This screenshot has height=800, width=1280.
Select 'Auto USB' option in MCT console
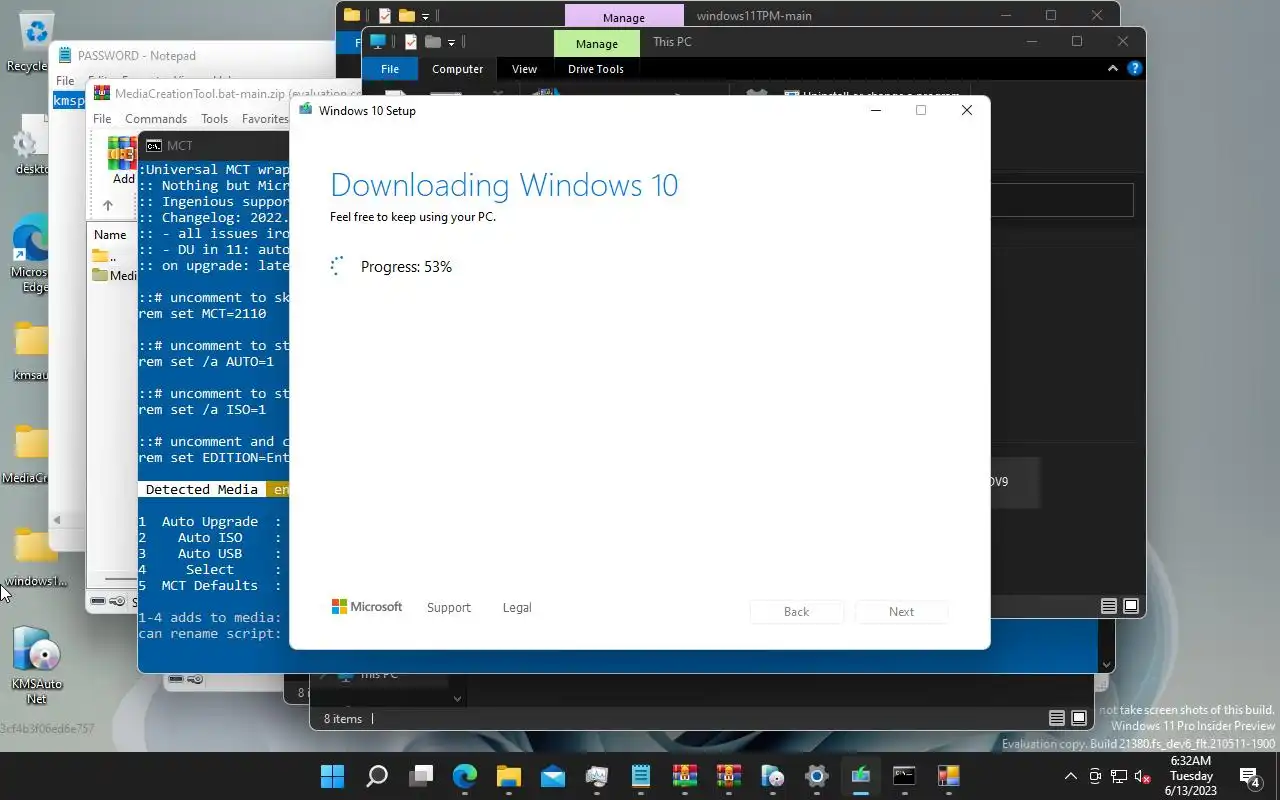210,553
